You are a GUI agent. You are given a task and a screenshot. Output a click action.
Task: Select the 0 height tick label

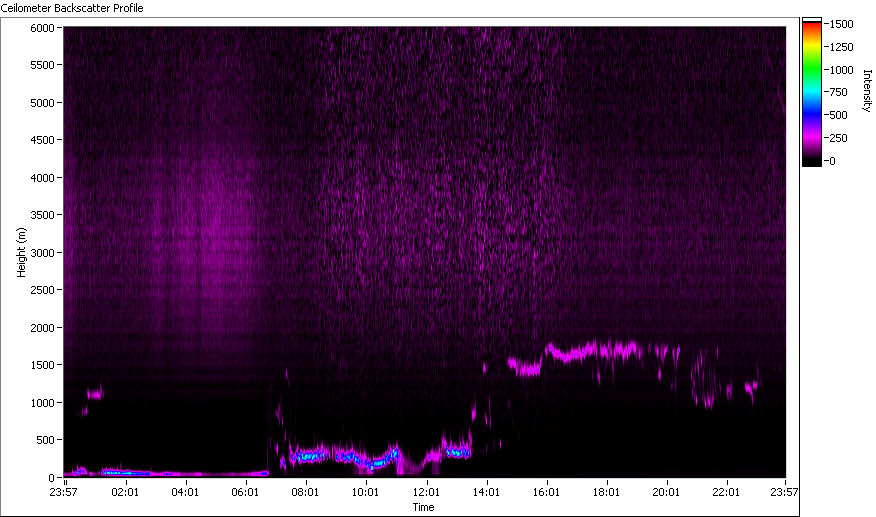tap(51, 478)
